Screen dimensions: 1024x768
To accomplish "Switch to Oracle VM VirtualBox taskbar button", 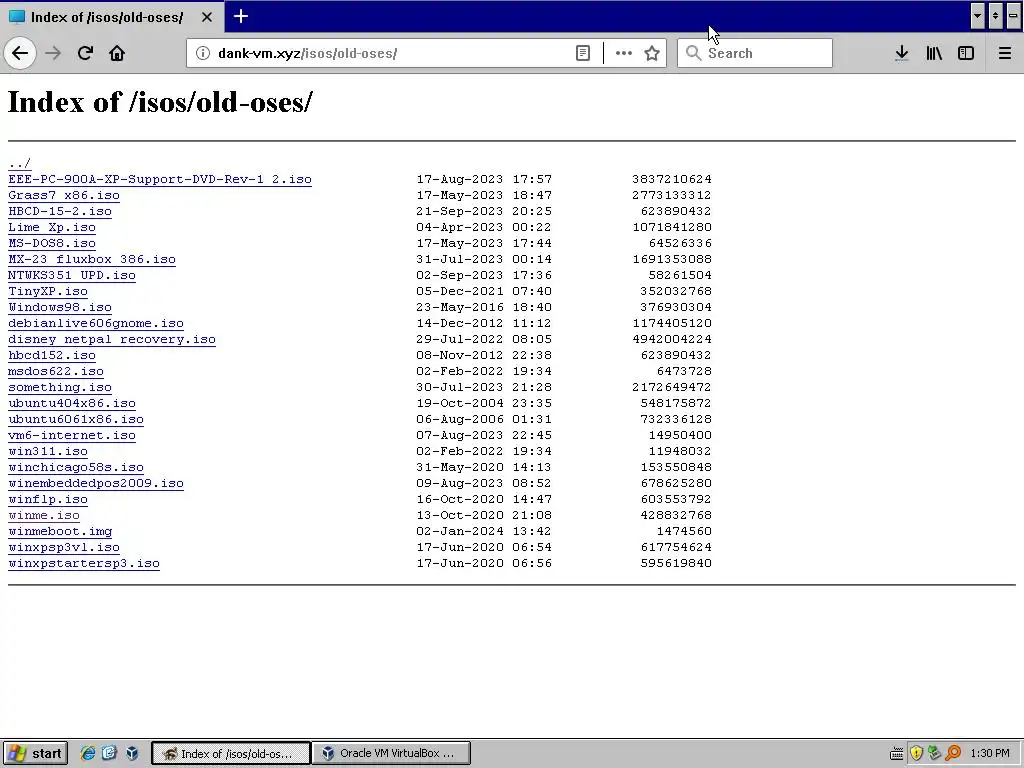I will pos(391,753).
